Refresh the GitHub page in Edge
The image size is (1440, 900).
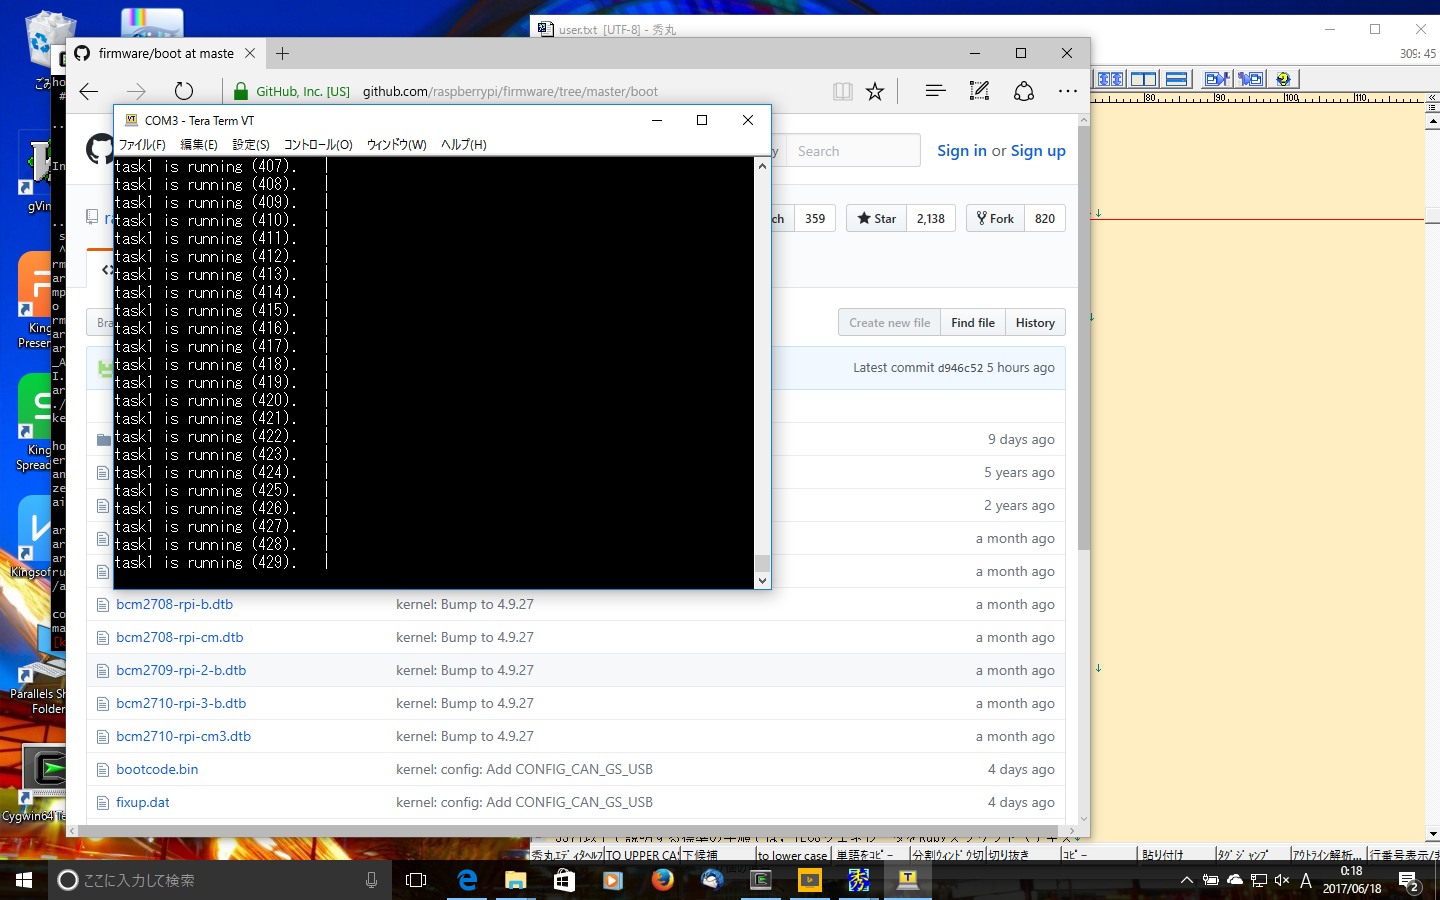click(183, 91)
